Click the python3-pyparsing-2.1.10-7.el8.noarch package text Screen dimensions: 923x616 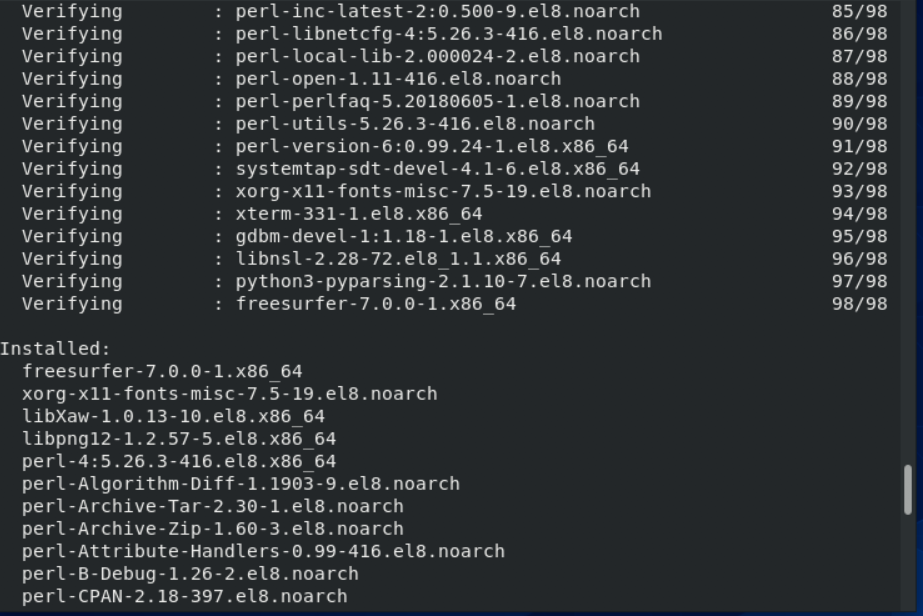(443, 281)
